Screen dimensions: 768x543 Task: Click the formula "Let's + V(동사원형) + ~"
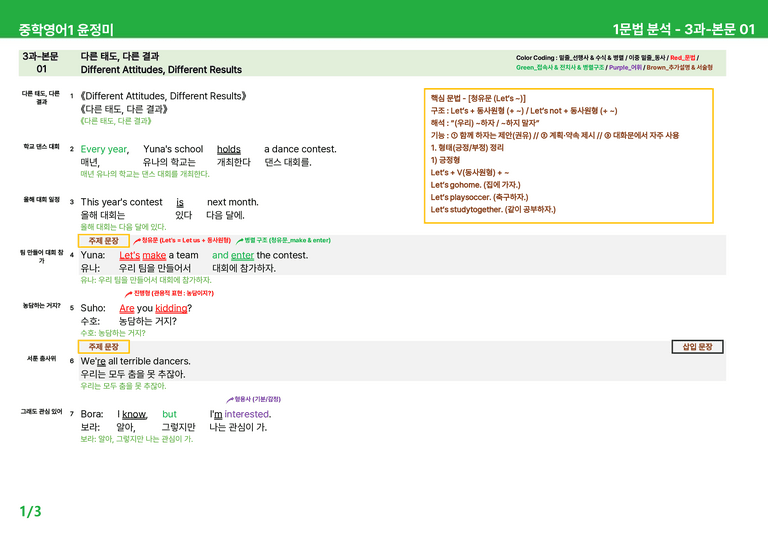point(470,172)
